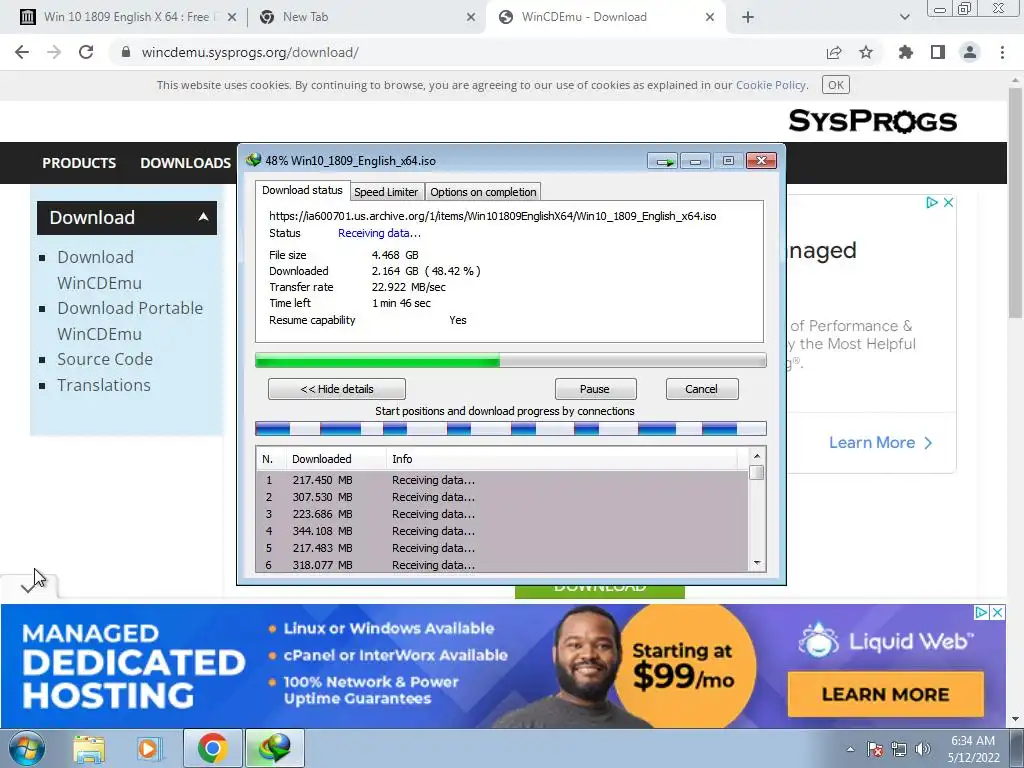1024x768 pixels.
Task: Open the Chrome profile avatar
Action: (x=970, y=52)
